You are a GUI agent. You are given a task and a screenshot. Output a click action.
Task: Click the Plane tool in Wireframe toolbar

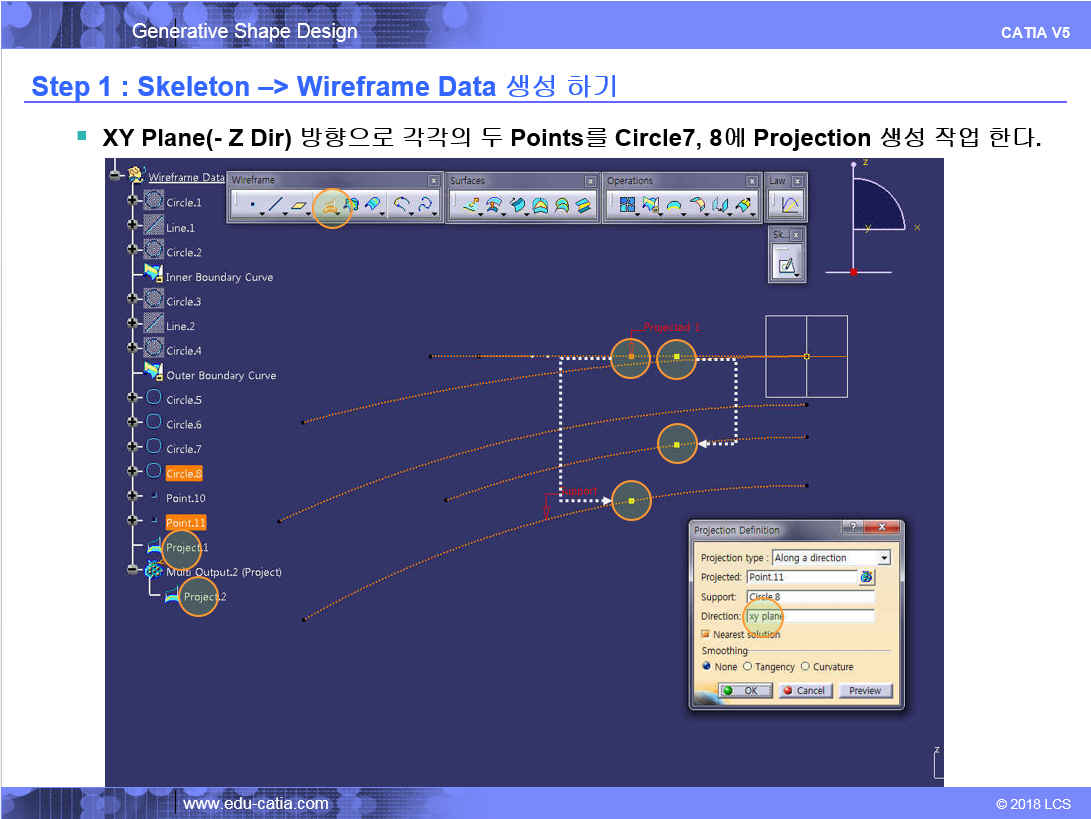[x=298, y=206]
